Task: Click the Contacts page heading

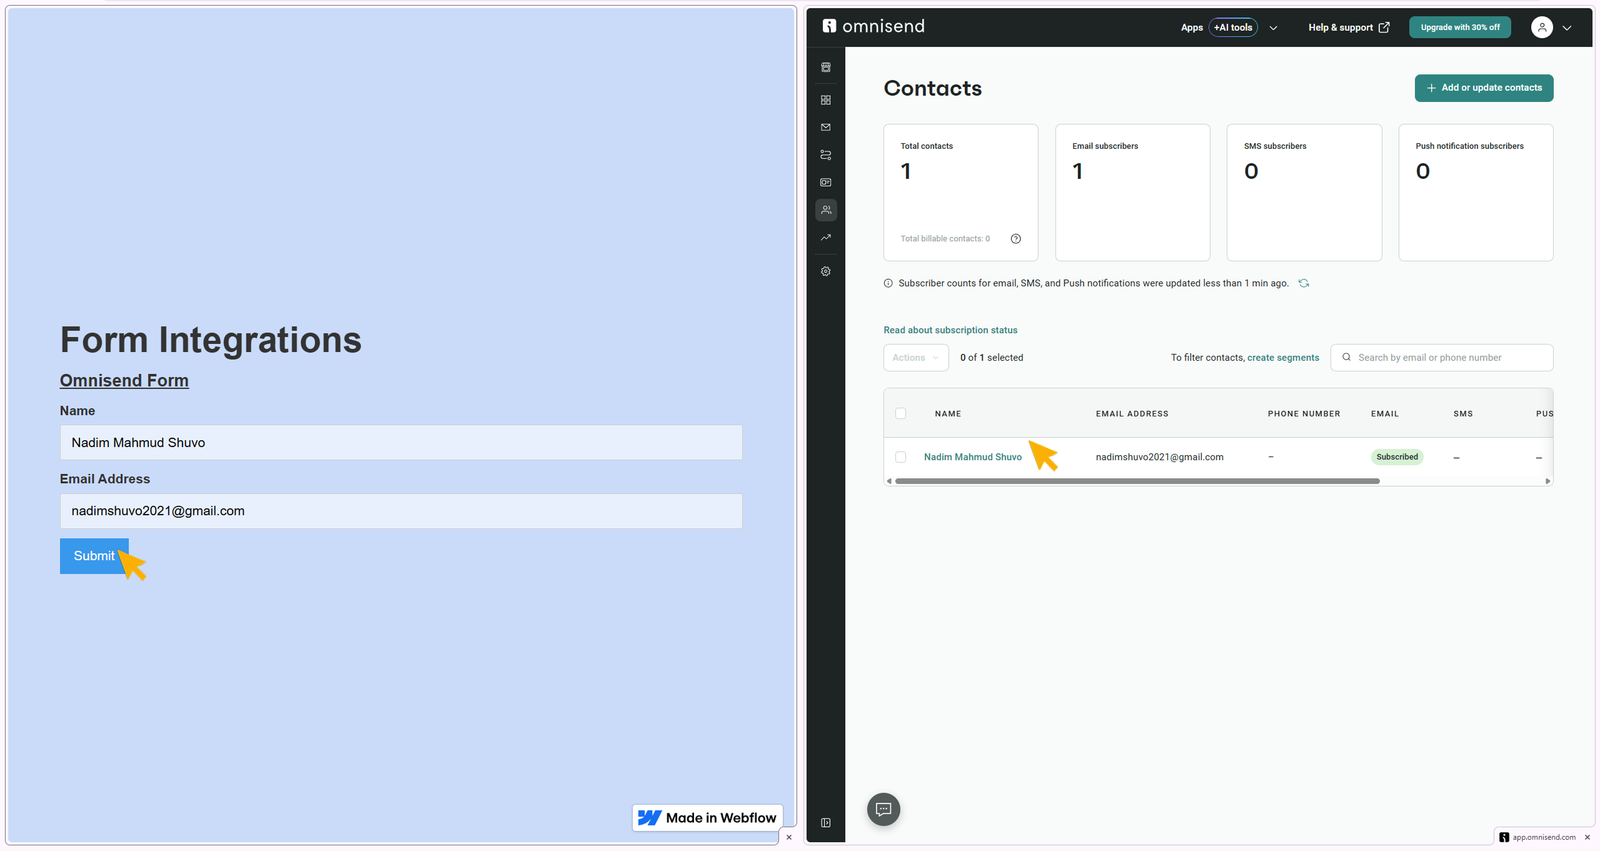Action: 933,88
